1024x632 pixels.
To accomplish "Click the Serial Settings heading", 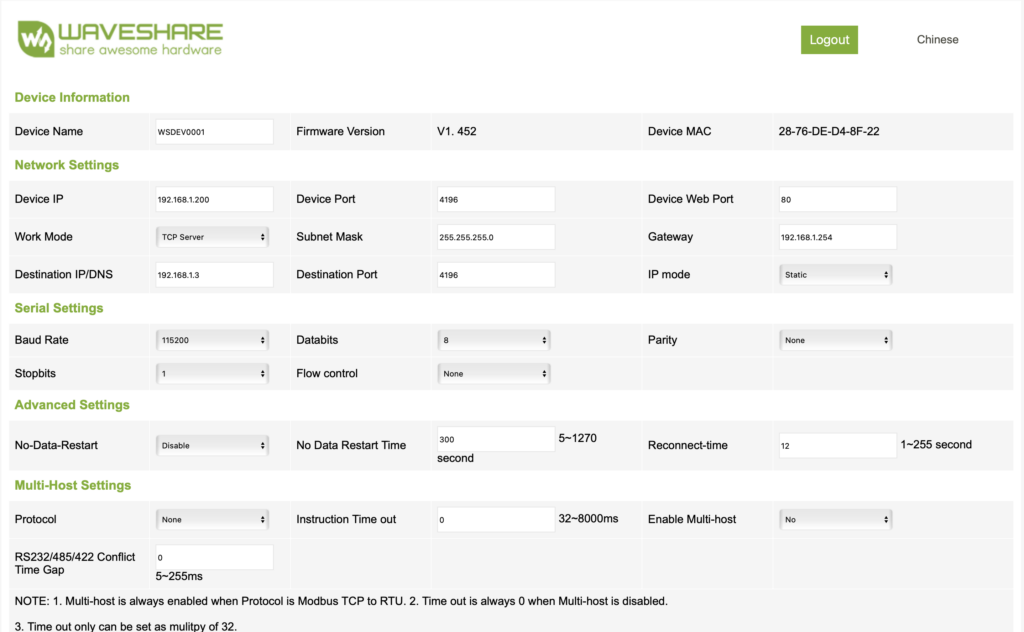I will tap(59, 308).
